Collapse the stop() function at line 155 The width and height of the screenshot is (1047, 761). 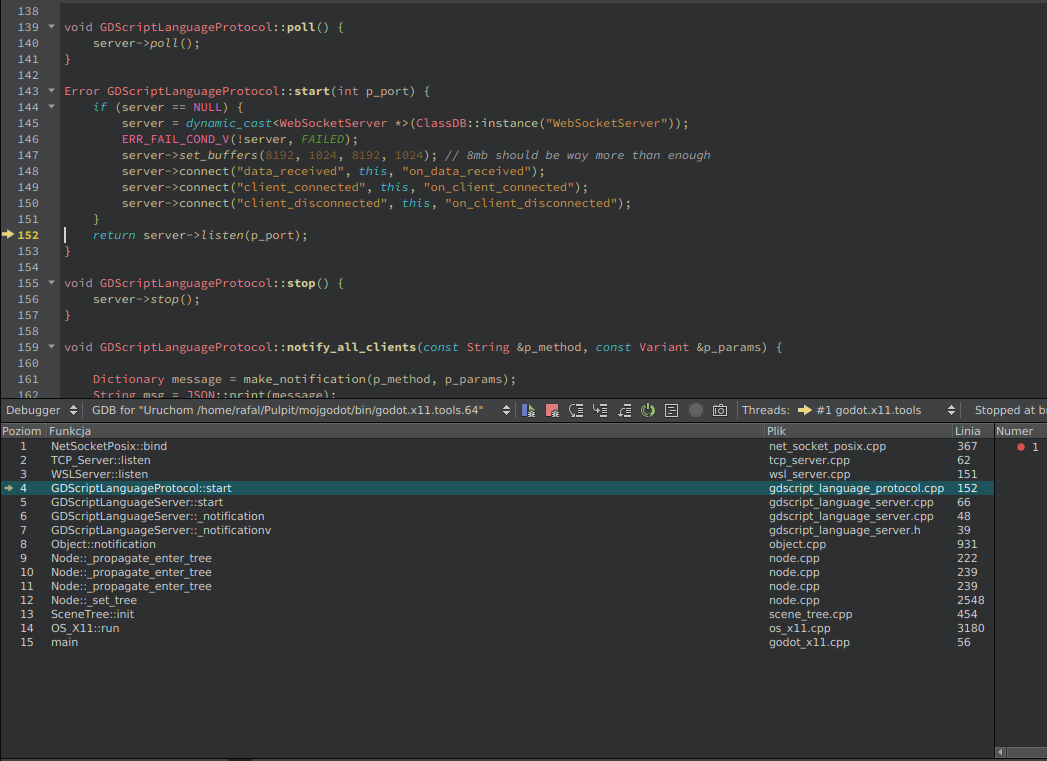(51, 283)
